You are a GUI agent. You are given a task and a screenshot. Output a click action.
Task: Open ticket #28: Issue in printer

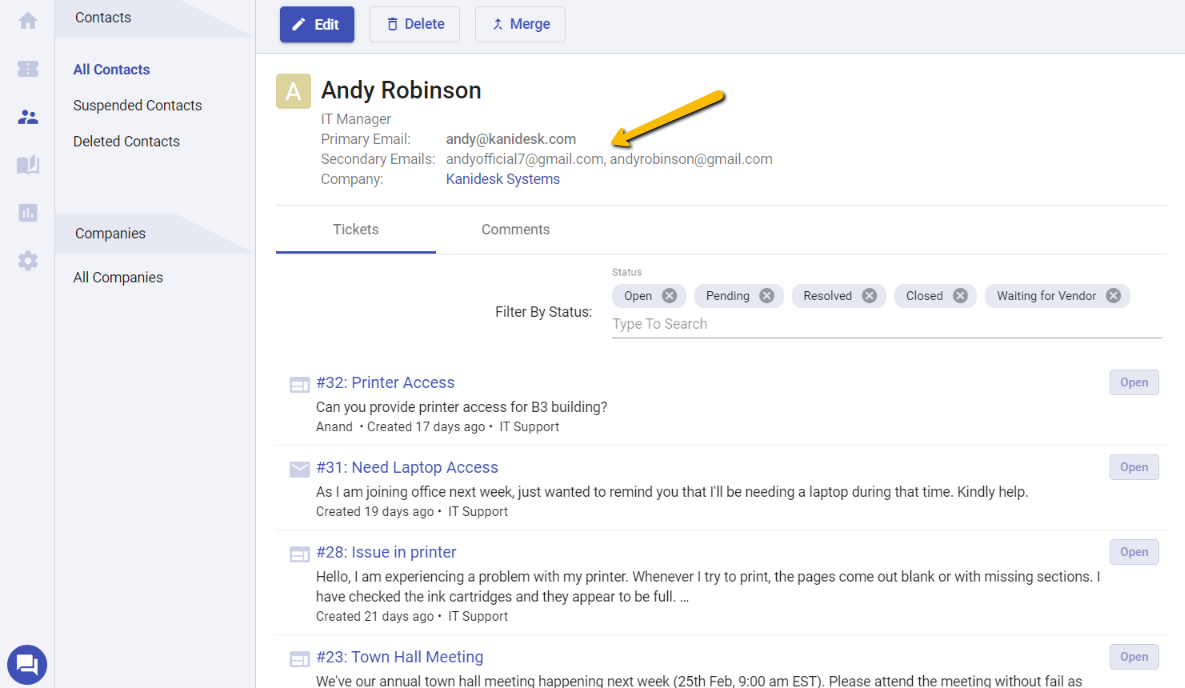386,551
